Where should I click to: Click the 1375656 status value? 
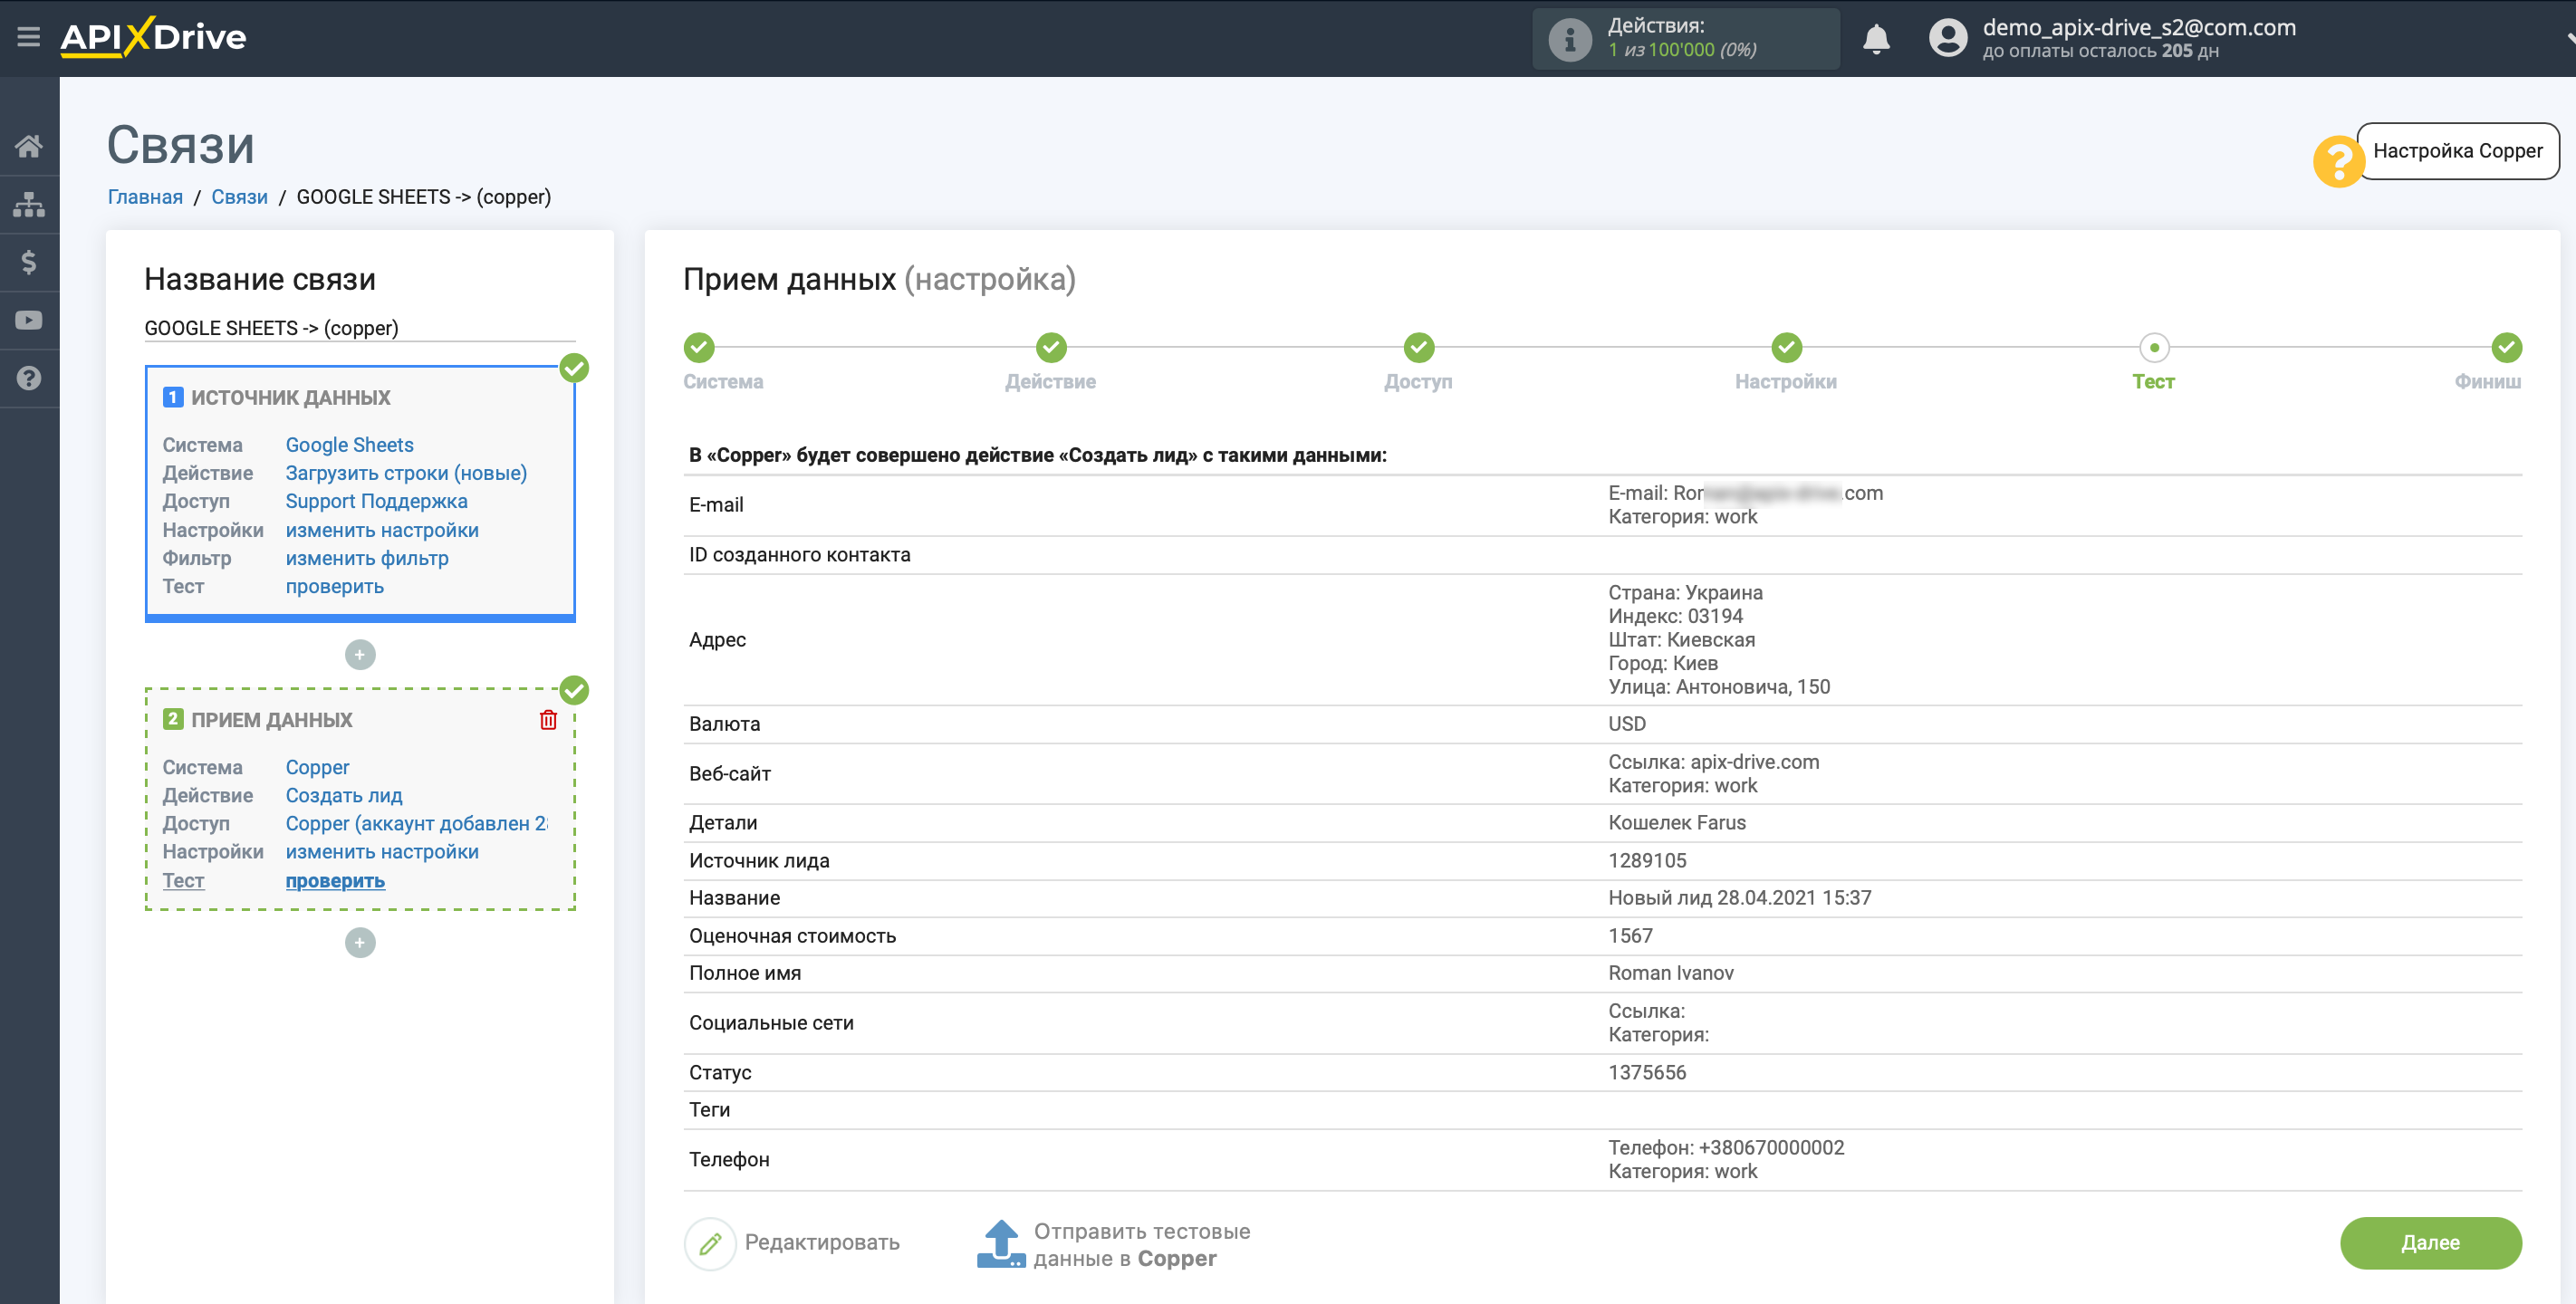coord(1646,1073)
